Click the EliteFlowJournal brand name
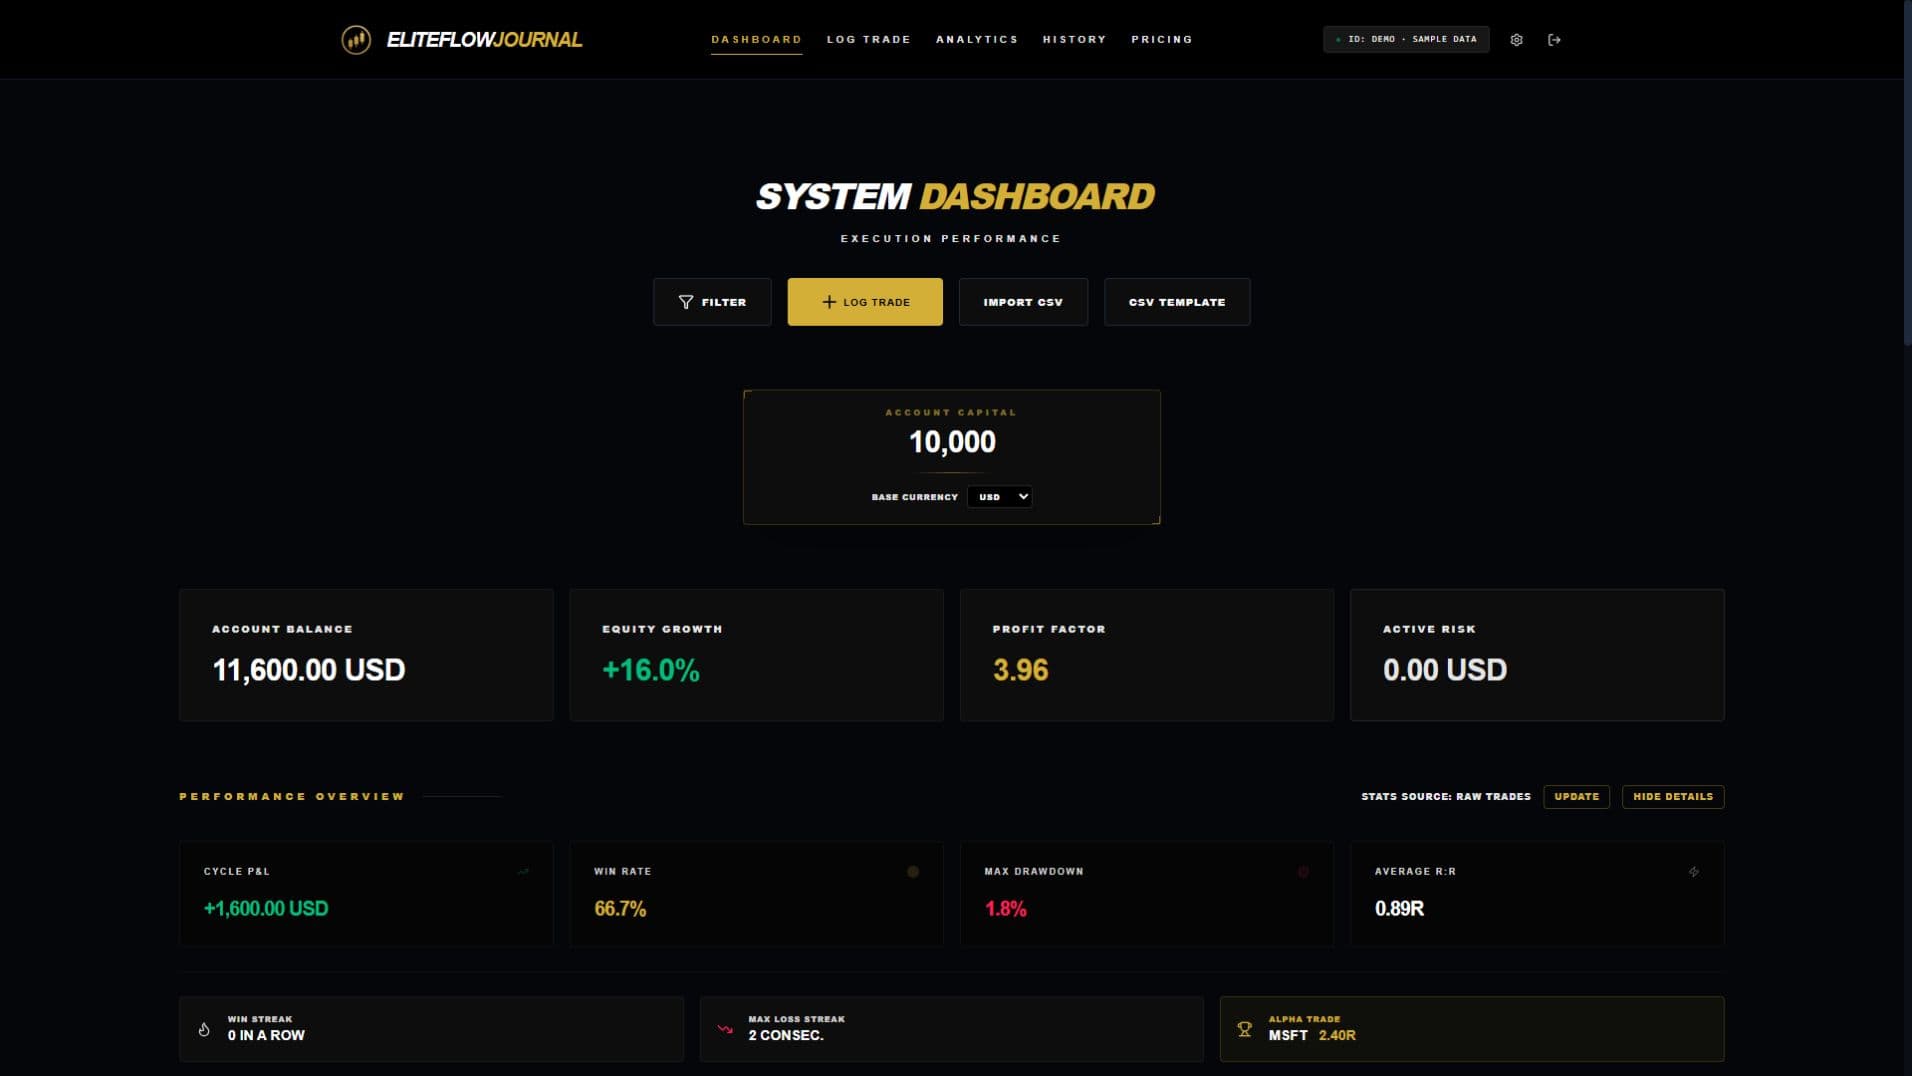 pyautogui.click(x=484, y=40)
